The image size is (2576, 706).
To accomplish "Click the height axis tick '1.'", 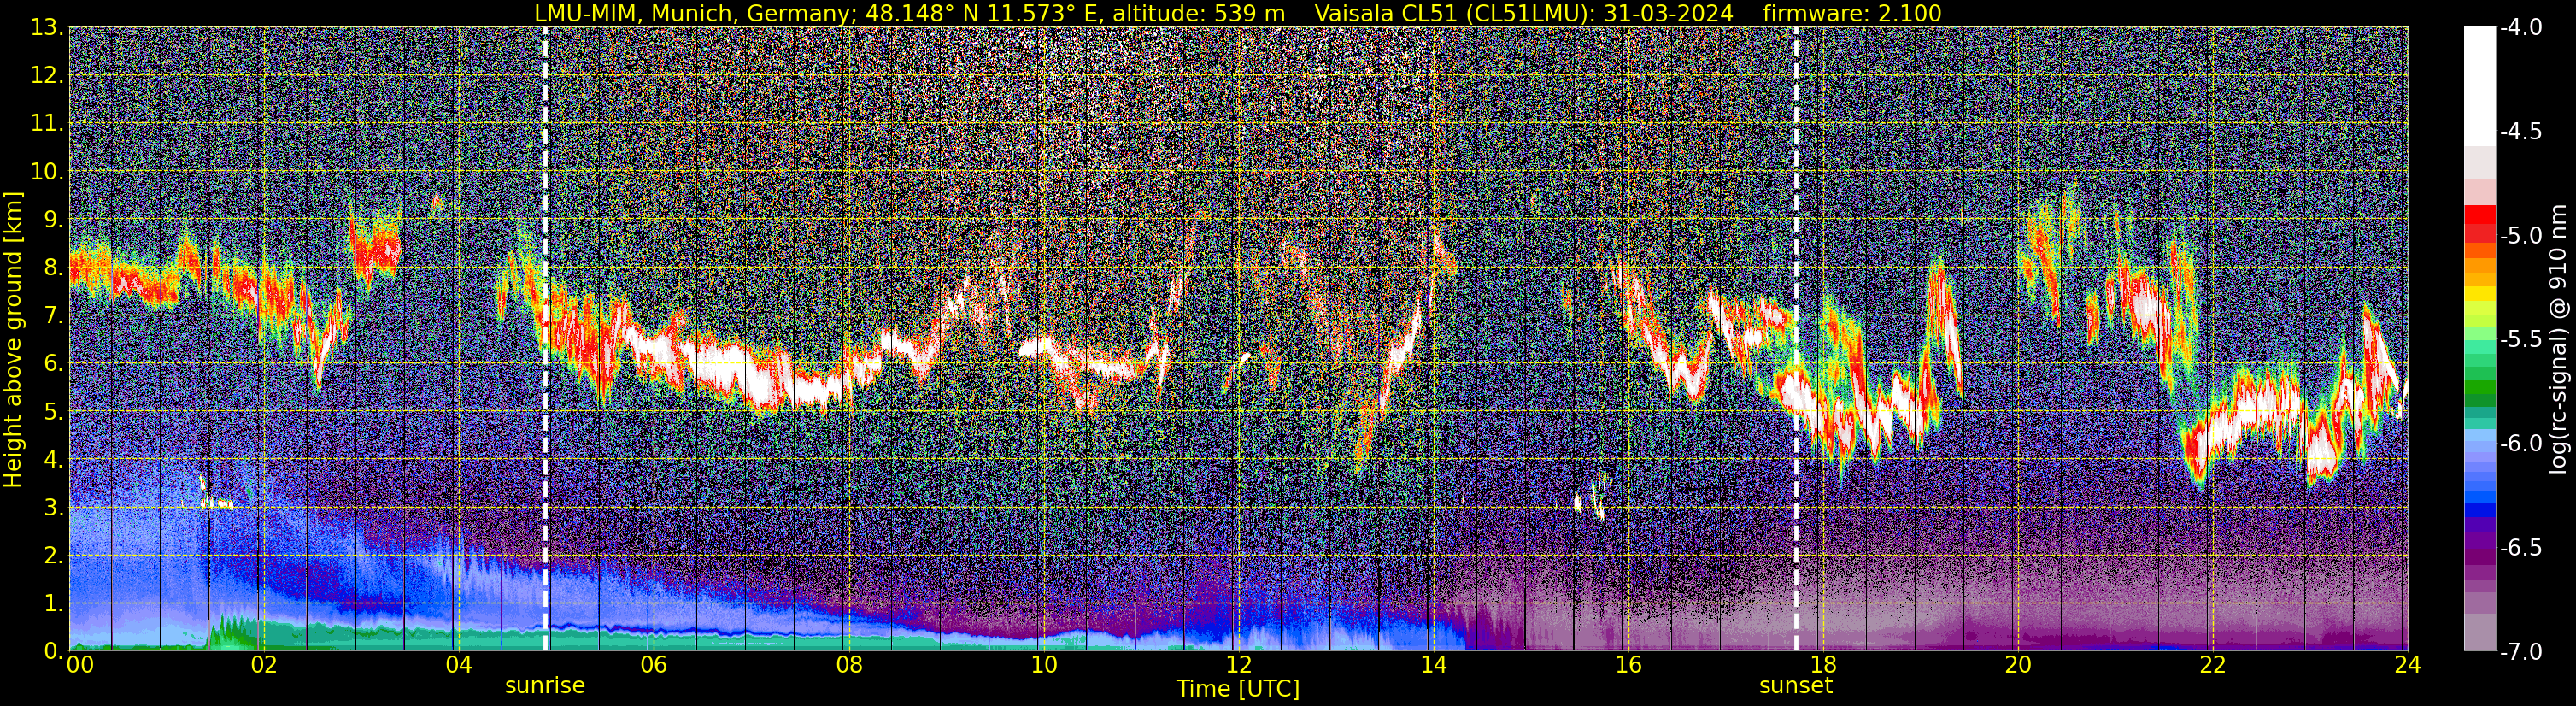I will (53, 603).
